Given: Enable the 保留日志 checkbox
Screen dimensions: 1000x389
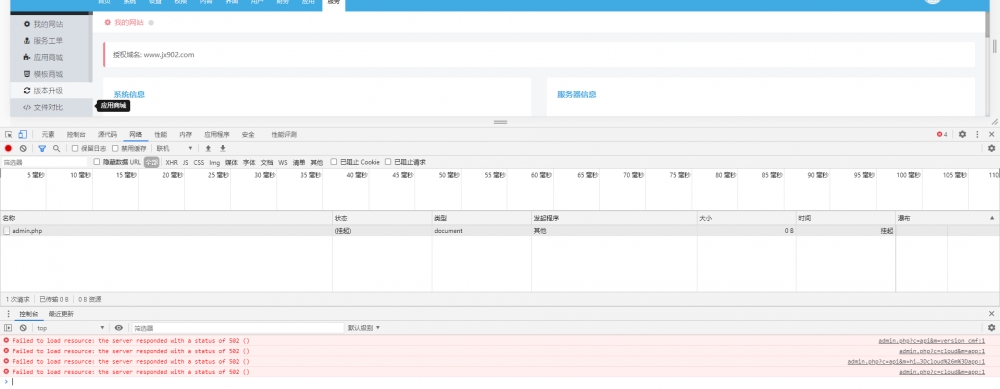Looking at the screenshot, I should coord(75,148).
